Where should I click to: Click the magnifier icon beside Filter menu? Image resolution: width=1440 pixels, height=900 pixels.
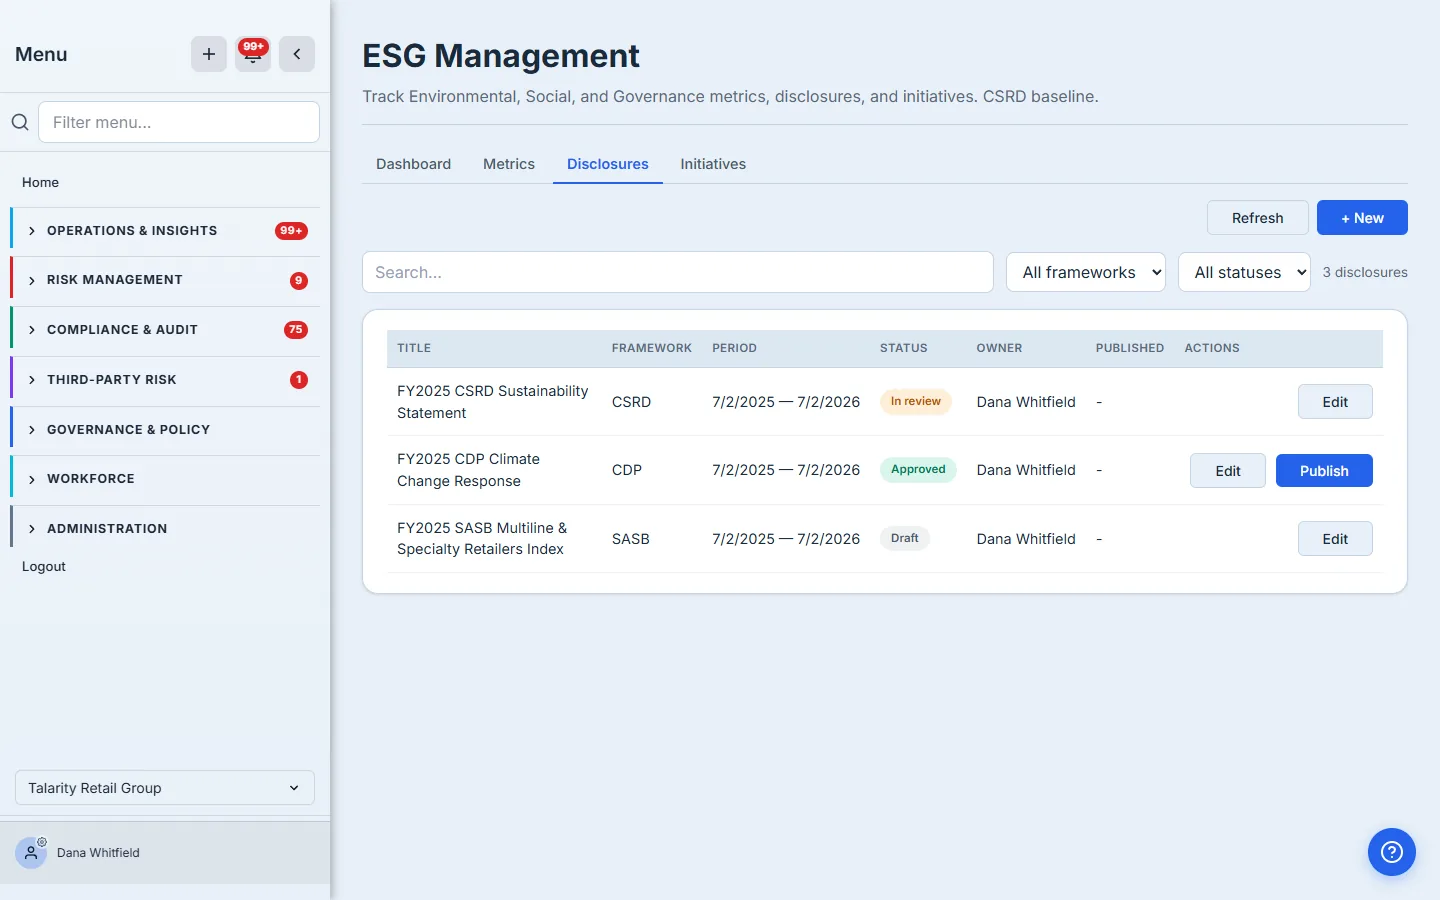tap(20, 122)
